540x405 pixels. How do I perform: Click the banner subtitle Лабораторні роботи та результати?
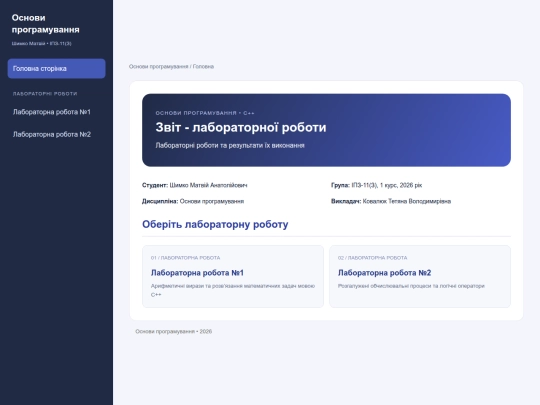(230, 145)
